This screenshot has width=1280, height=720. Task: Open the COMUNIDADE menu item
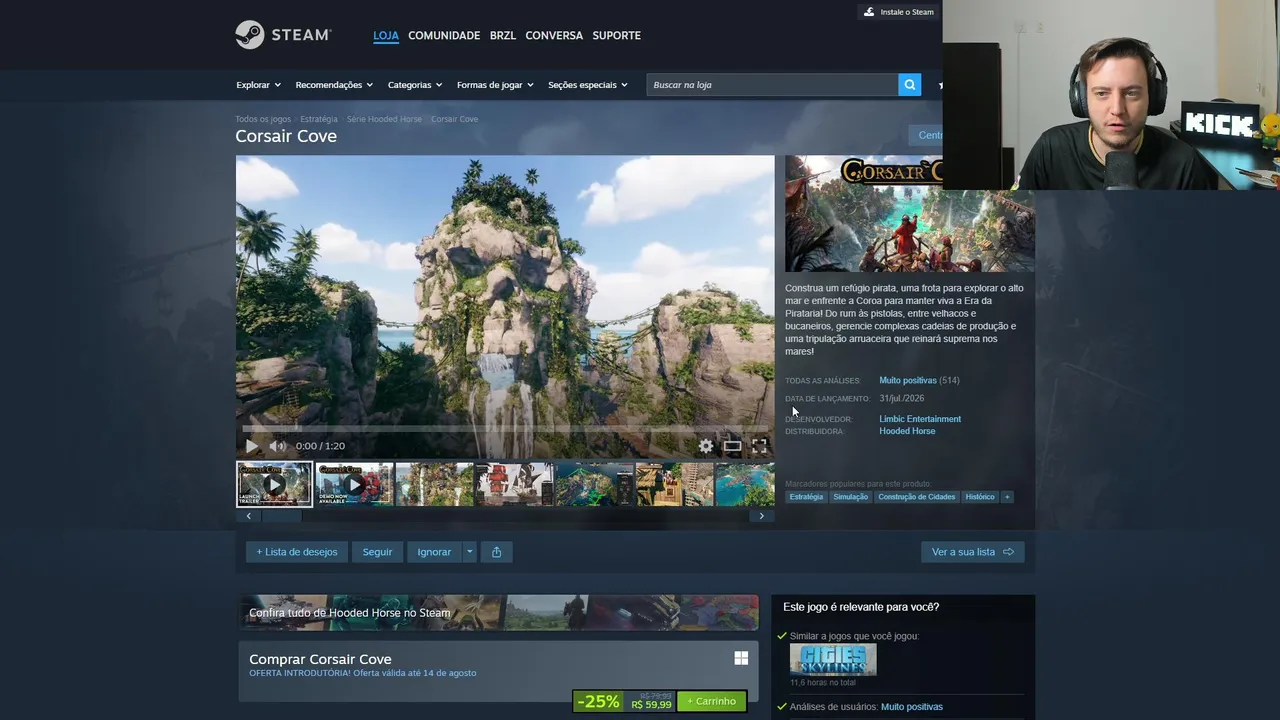[x=444, y=35]
